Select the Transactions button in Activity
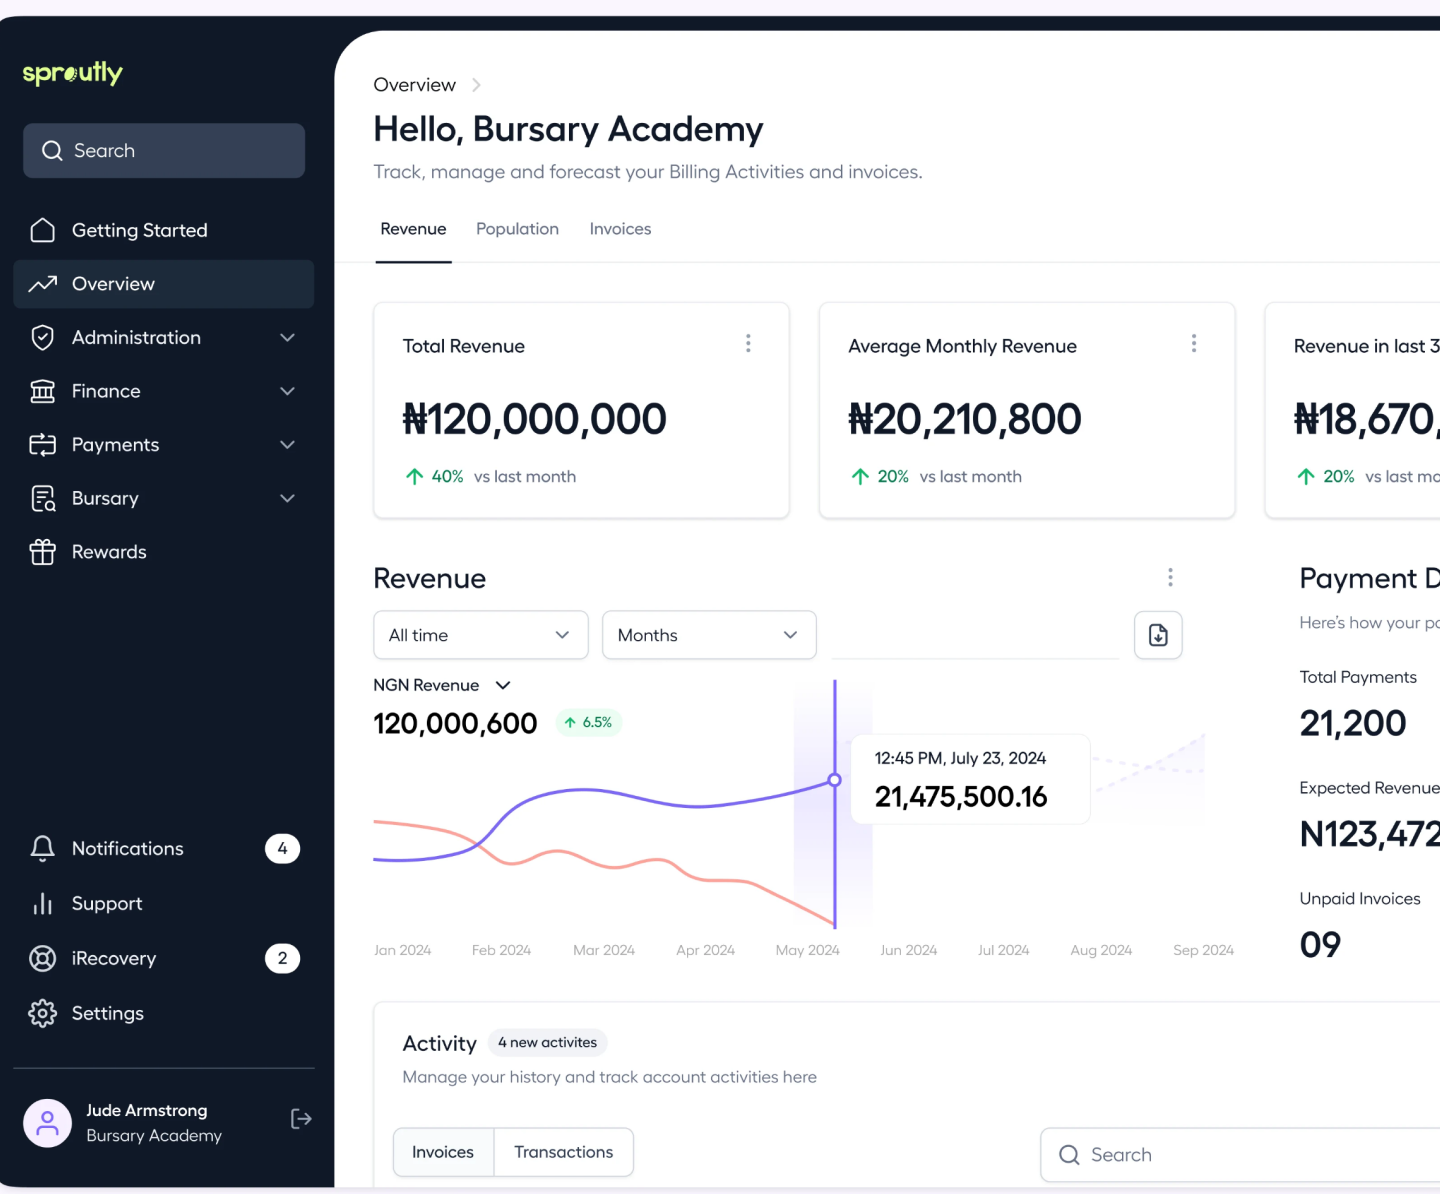1440x1194 pixels. 563,1152
